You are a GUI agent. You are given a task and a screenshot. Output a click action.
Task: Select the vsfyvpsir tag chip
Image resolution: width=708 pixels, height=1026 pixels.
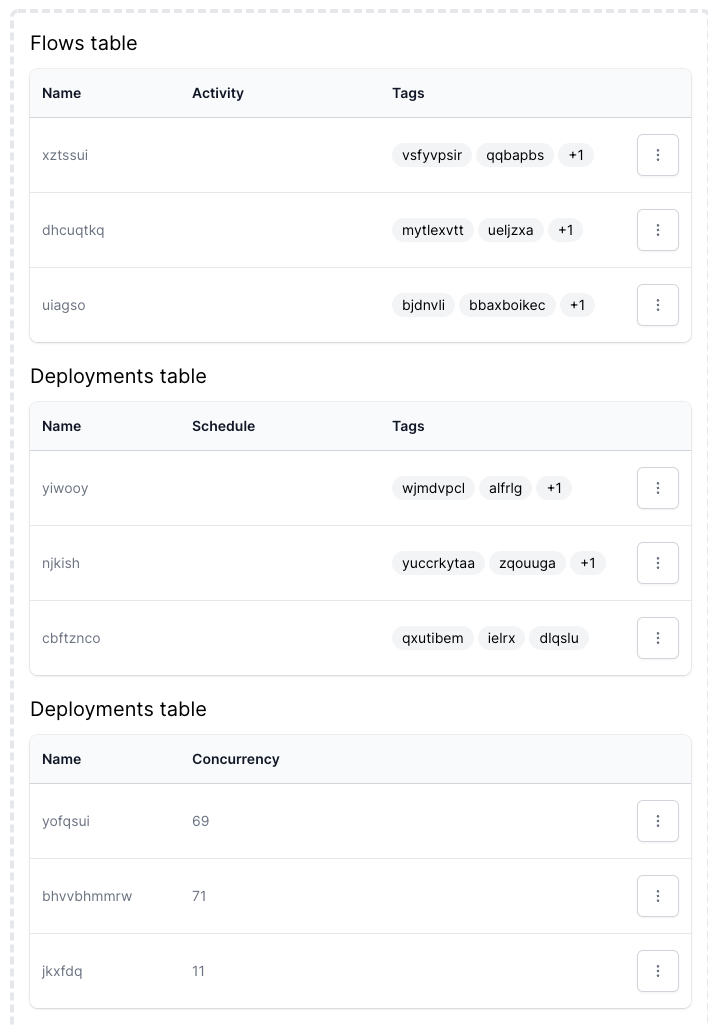[x=431, y=155]
